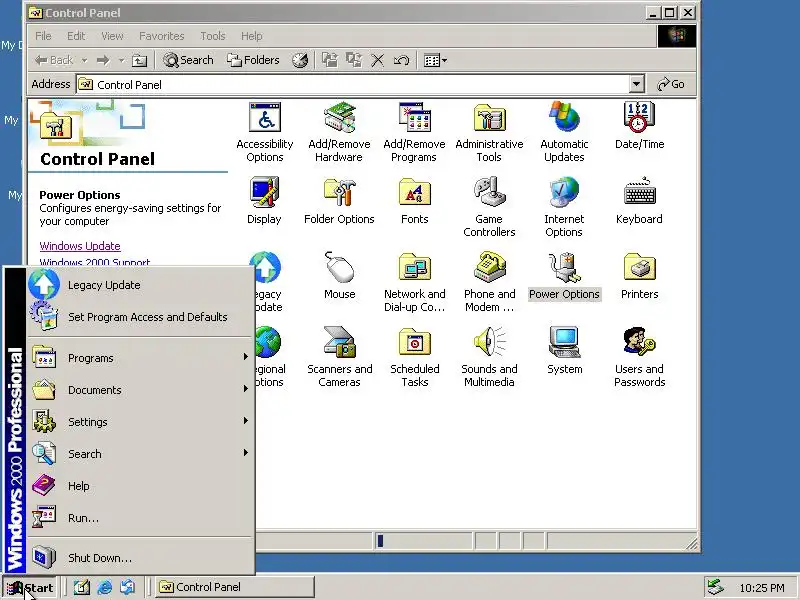Choose Run... in the Start menu
800x600 pixels.
pos(140,518)
